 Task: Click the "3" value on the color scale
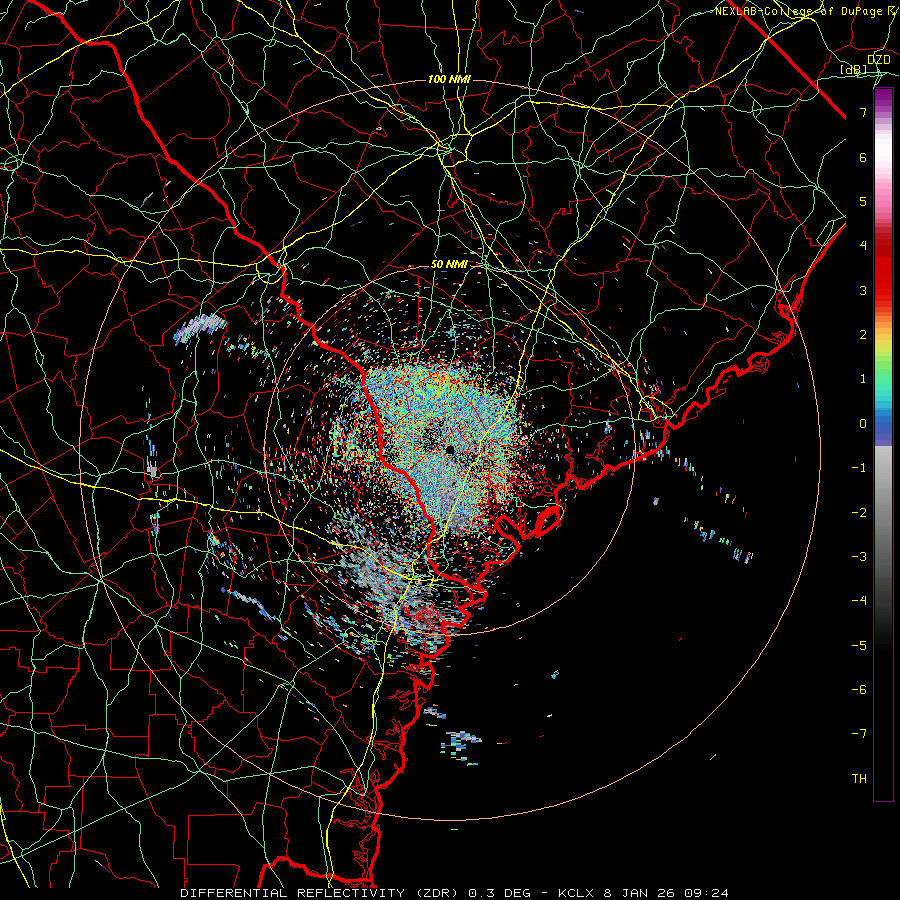(x=863, y=290)
